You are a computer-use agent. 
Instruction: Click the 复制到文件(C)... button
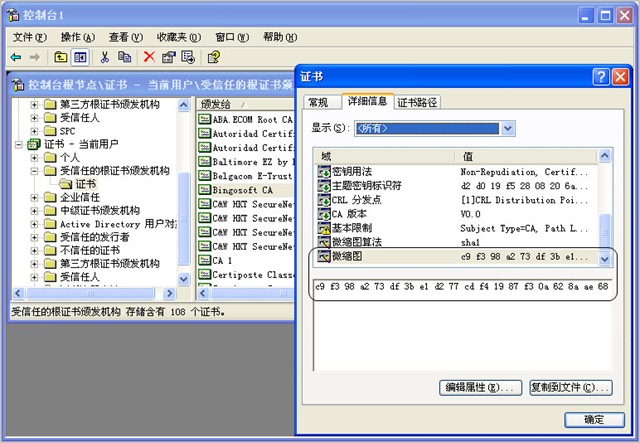coord(568,387)
